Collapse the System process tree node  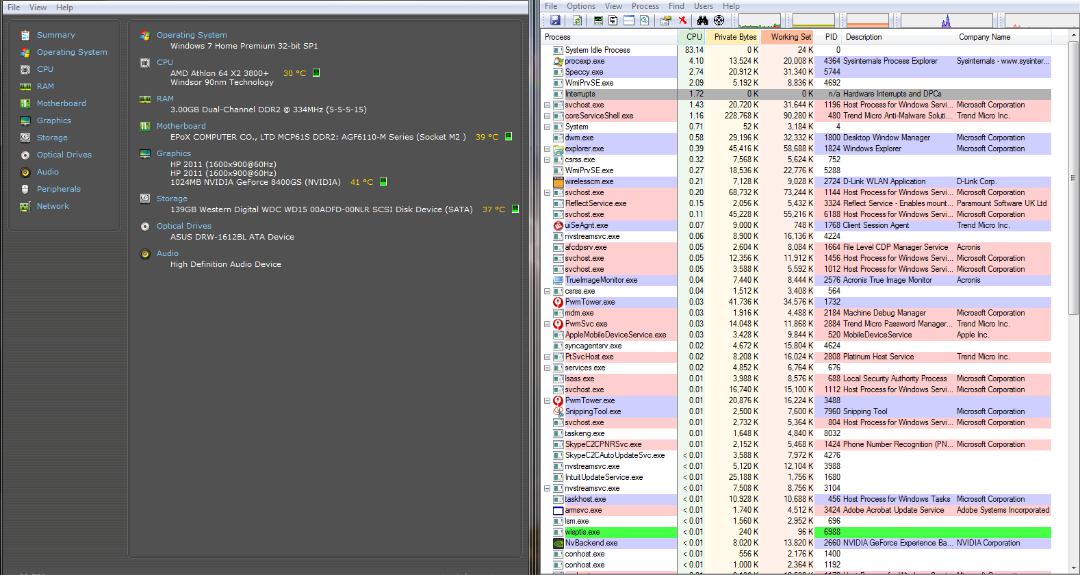tap(548, 127)
